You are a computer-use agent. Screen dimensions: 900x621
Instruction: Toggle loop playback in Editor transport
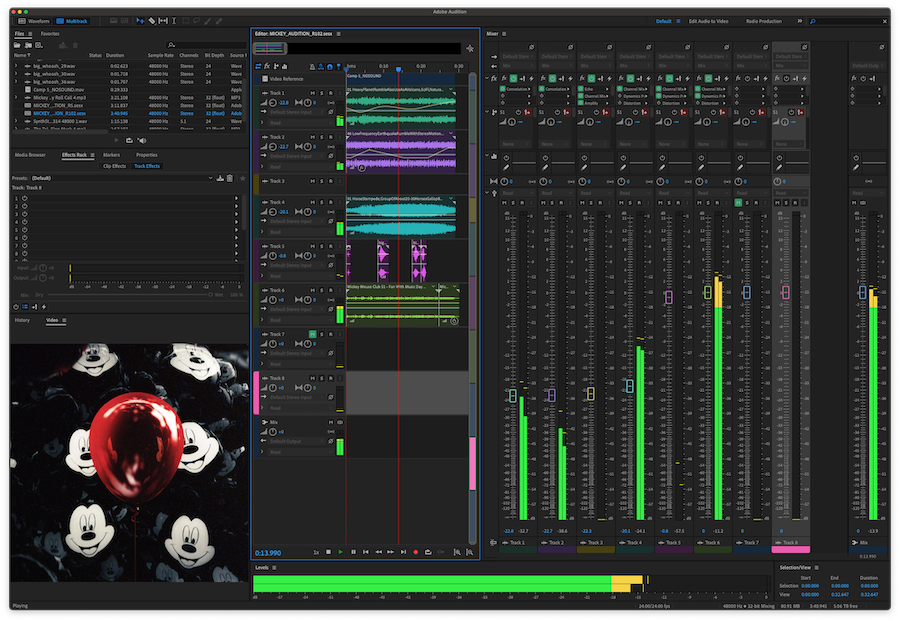pos(428,552)
